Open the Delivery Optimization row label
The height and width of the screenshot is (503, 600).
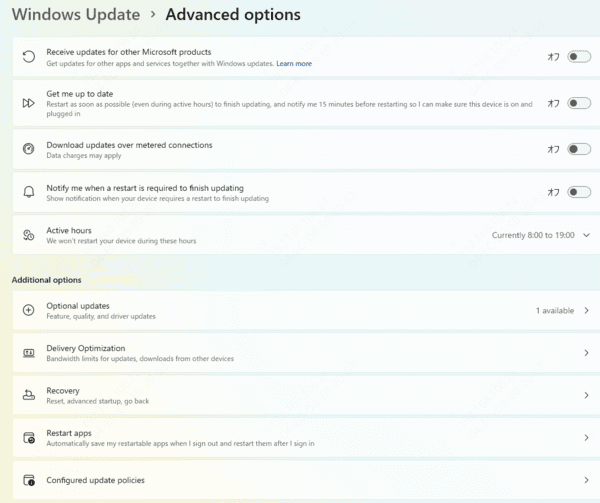pyautogui.click(x=86, y=348)
